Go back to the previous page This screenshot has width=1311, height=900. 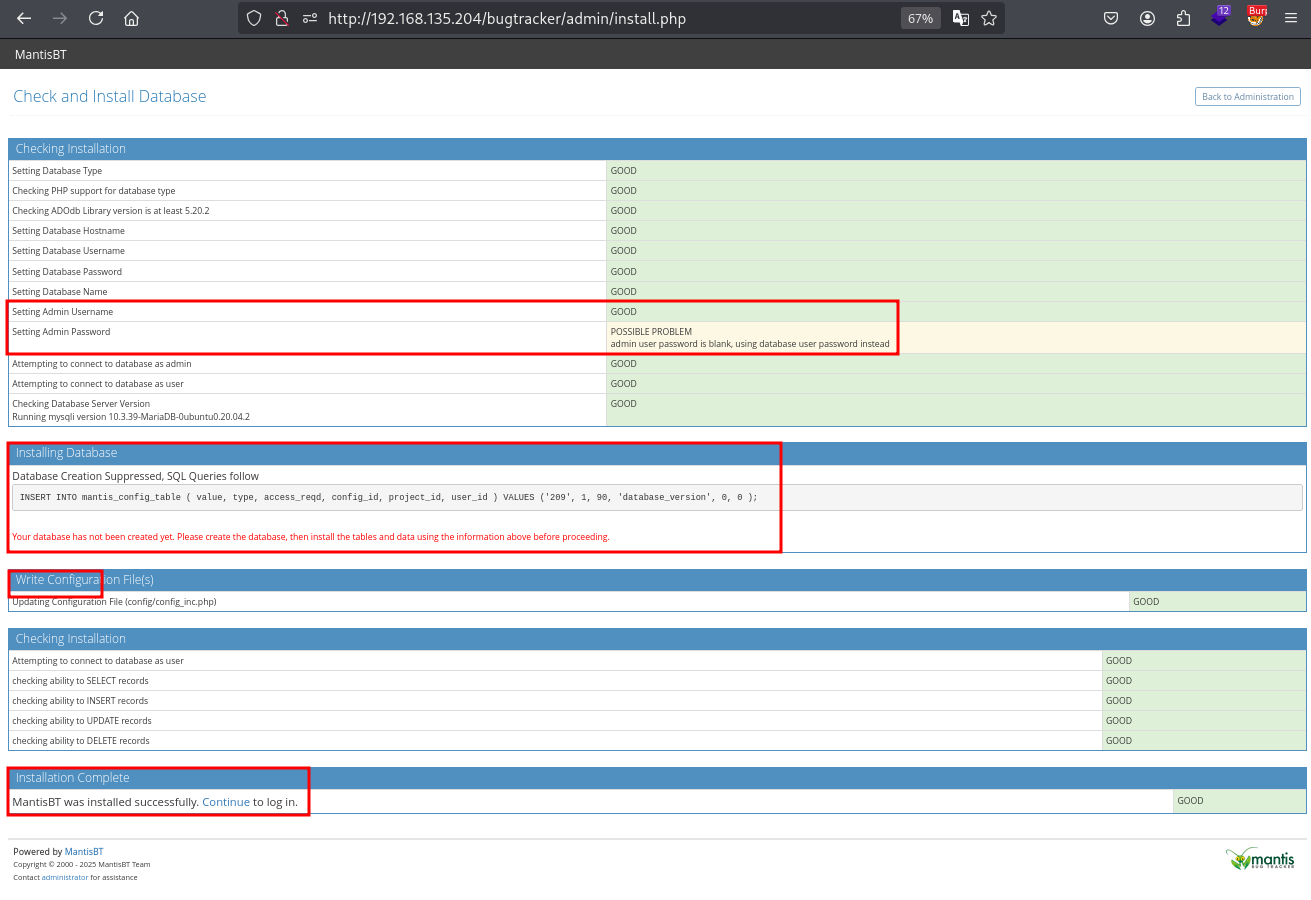point(24,18)
